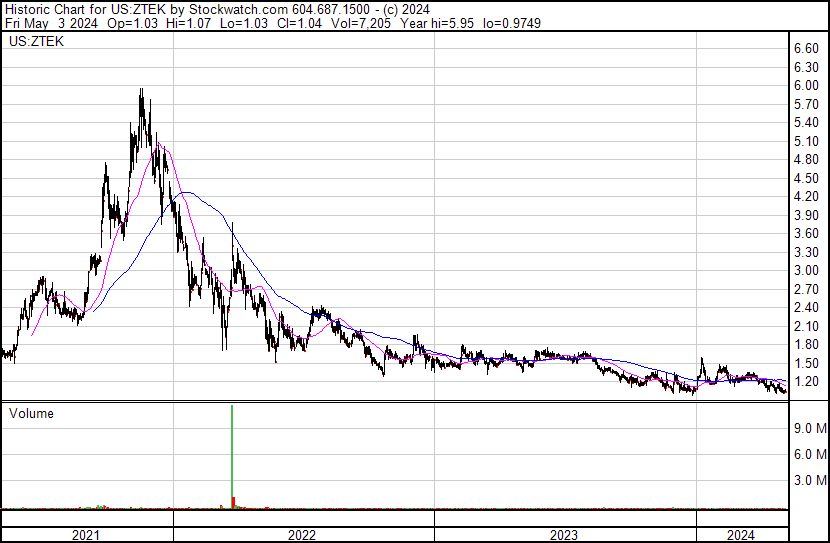This screenshot has height=543, width=830.
Task: Click the 3.00 price axis label
Action: [x=806, y=270]
